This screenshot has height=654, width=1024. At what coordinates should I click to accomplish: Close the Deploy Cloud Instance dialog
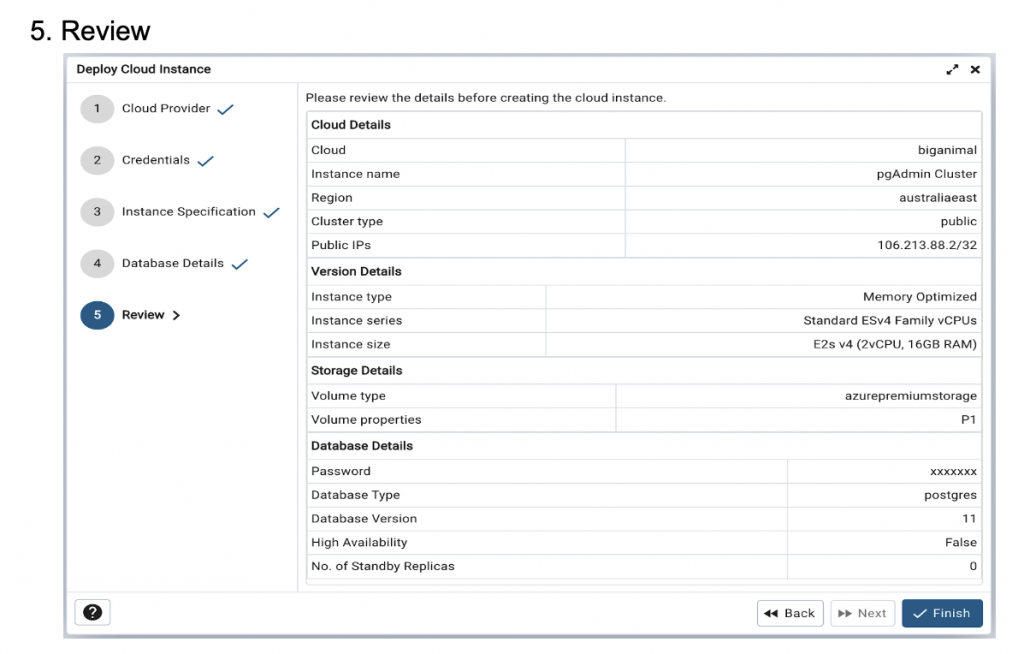[x=975, y=69]
